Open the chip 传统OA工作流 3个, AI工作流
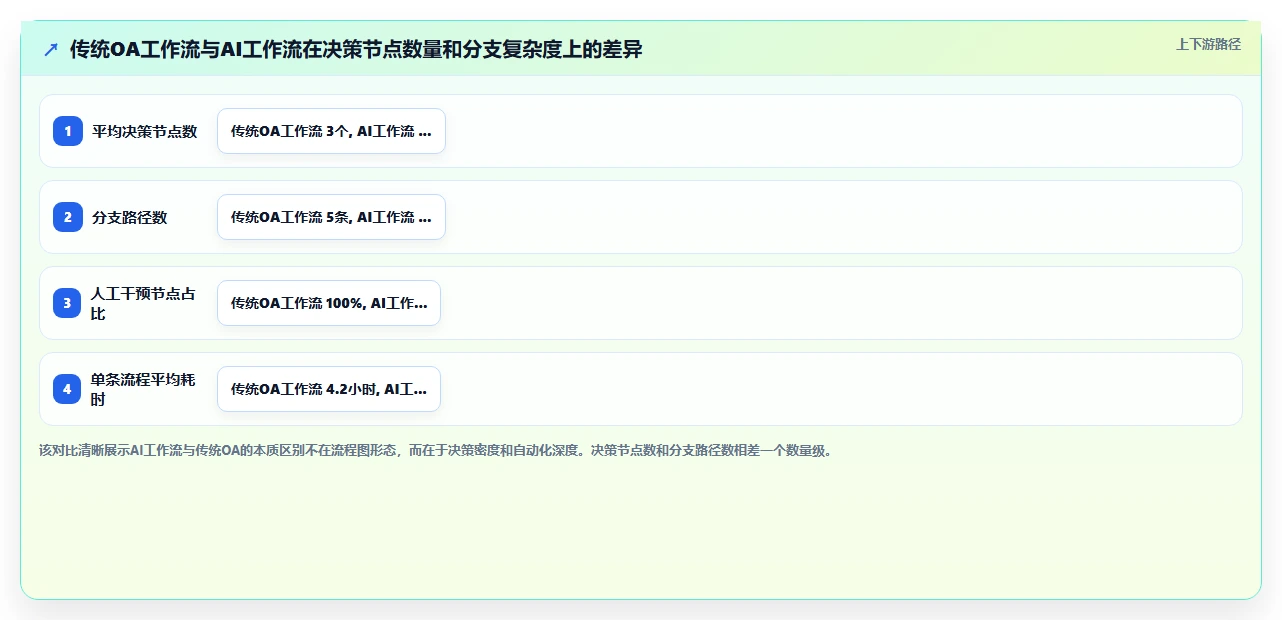This screenshot has height=620, width=1282. [331, 131]
